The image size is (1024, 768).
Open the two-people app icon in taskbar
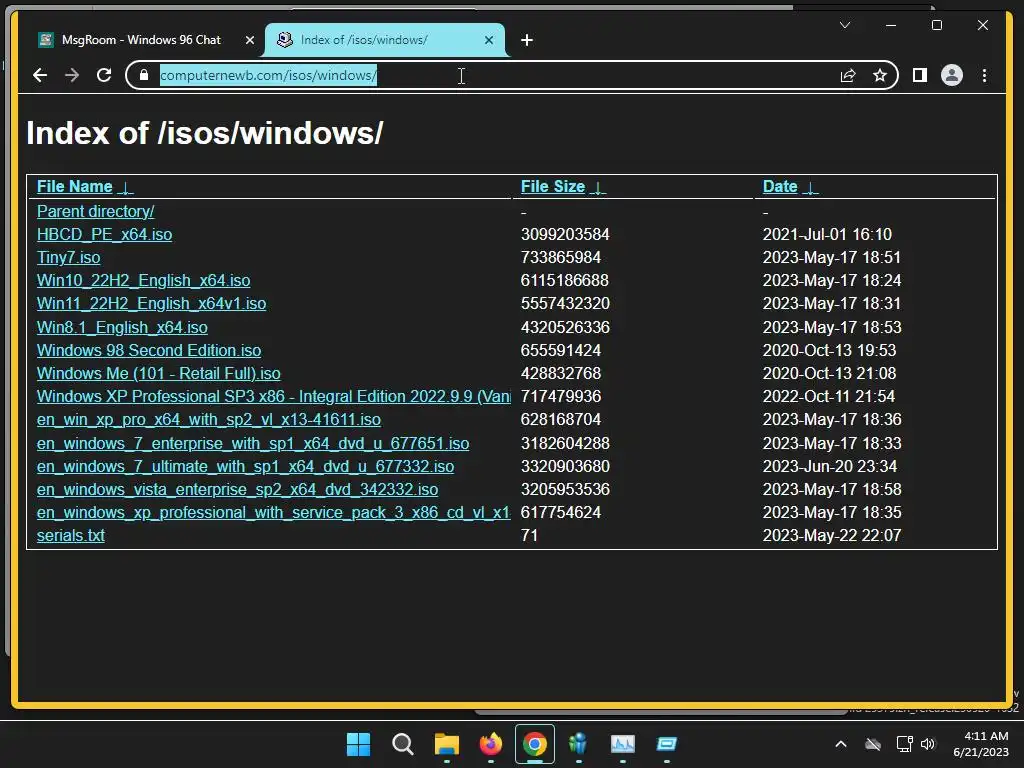click(x=578, y=744)
